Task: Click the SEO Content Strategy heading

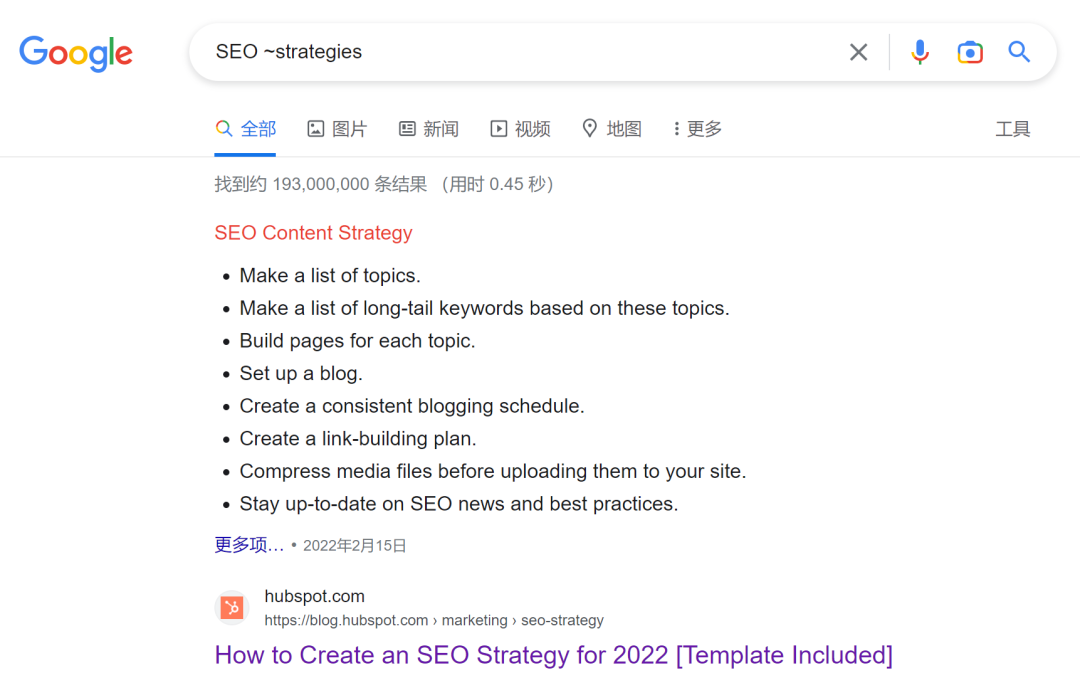Action: click(x=313, y=233)
